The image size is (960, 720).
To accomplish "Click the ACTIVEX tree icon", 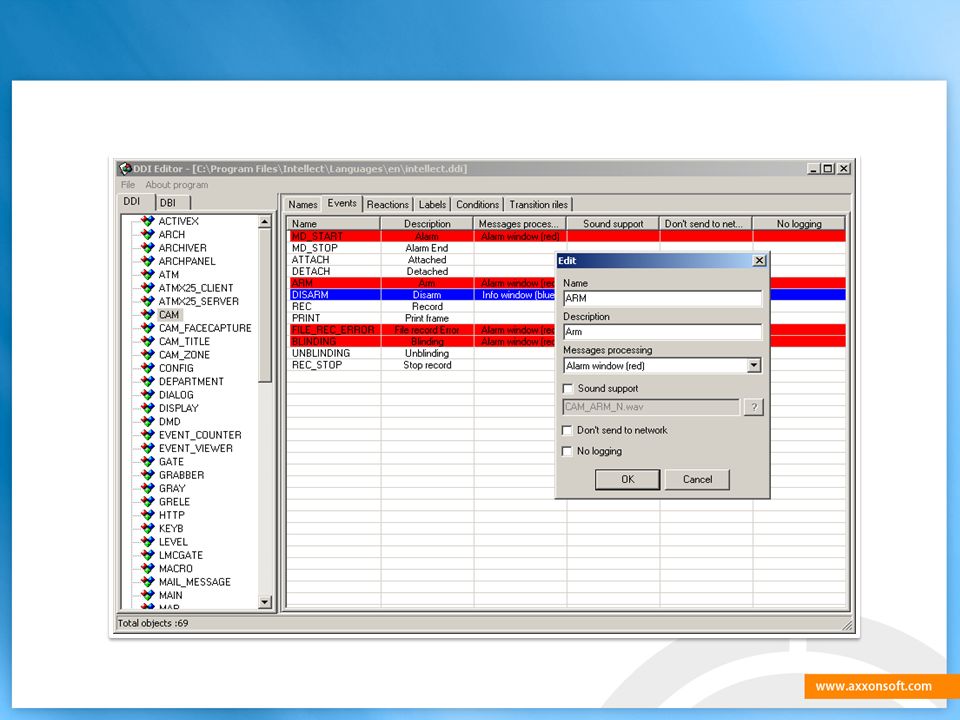I will pos(147,221).
